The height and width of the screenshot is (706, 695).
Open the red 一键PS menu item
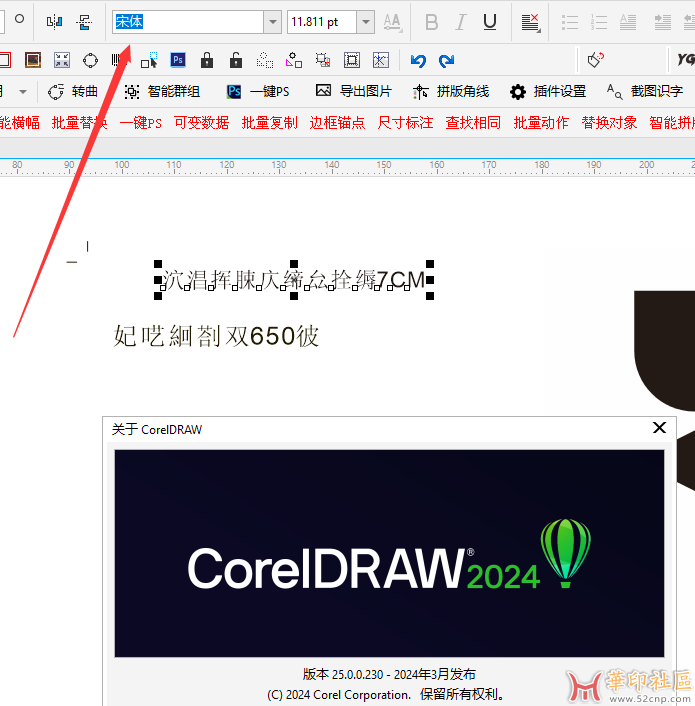pyautogui.click(x=140, y=122)
